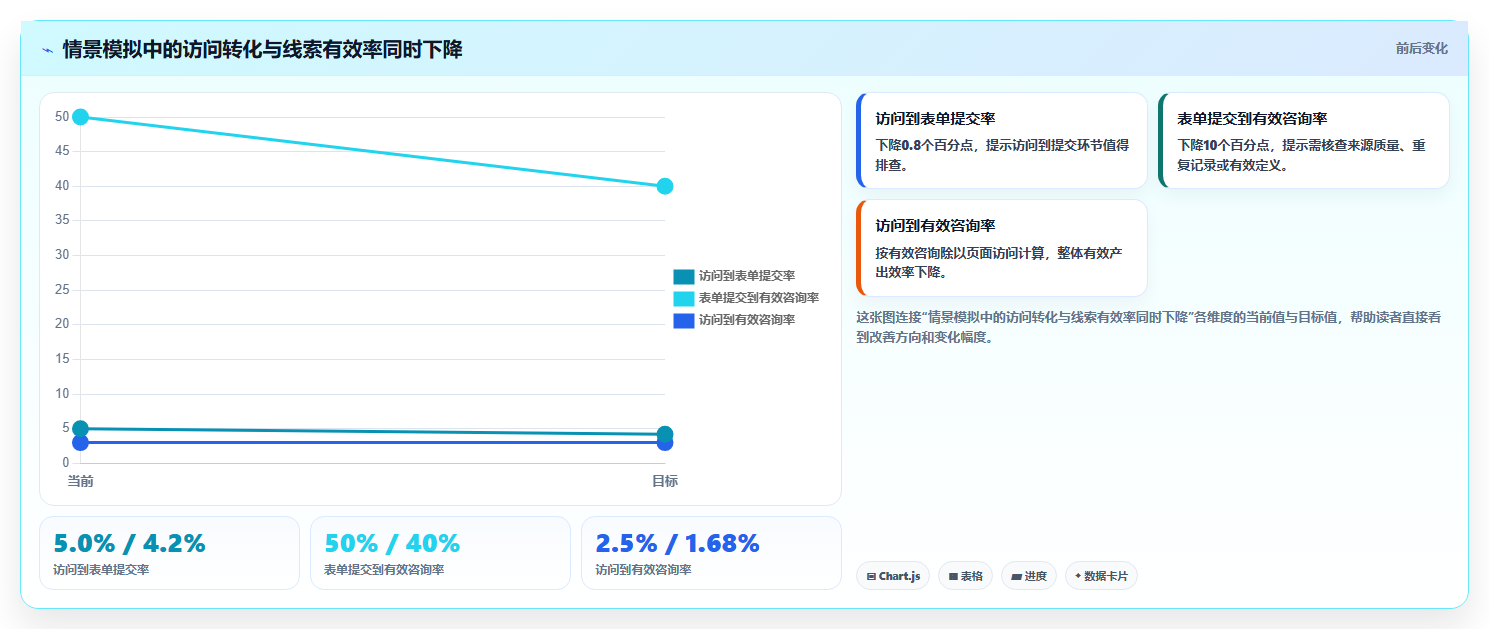Select the dark blue point at 目标

coord(665,443)
